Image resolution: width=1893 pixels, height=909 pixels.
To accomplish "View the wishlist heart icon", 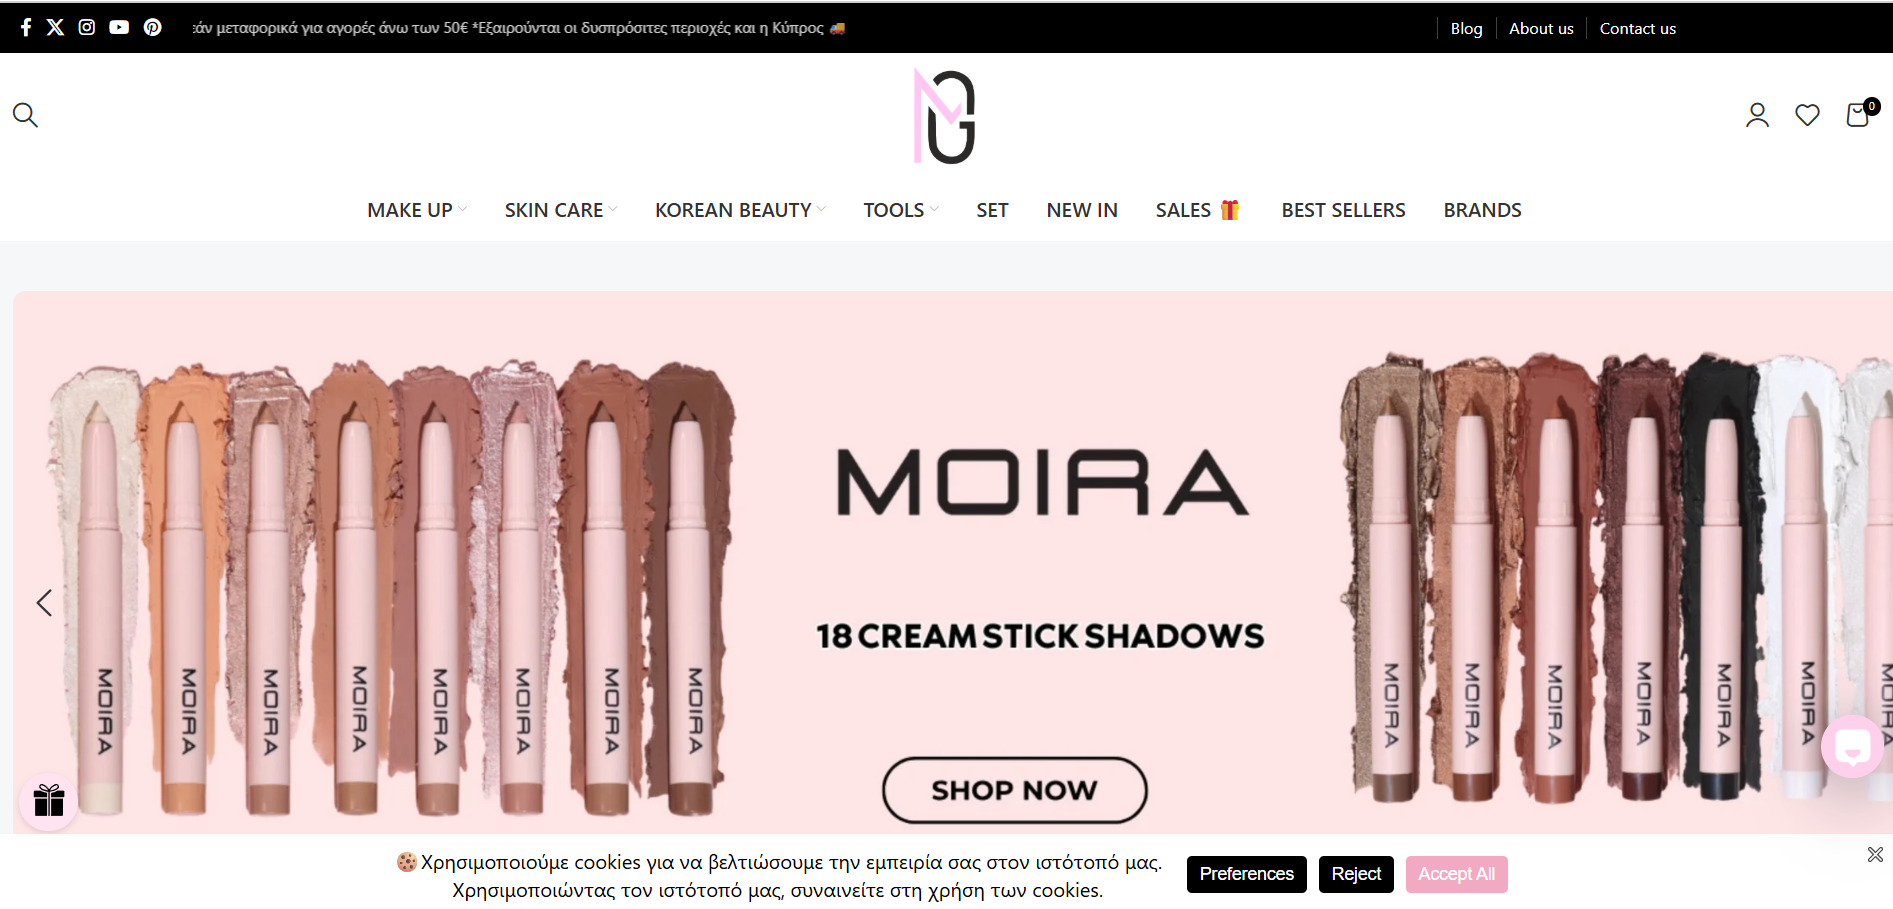I will [x=1807, y=115].
